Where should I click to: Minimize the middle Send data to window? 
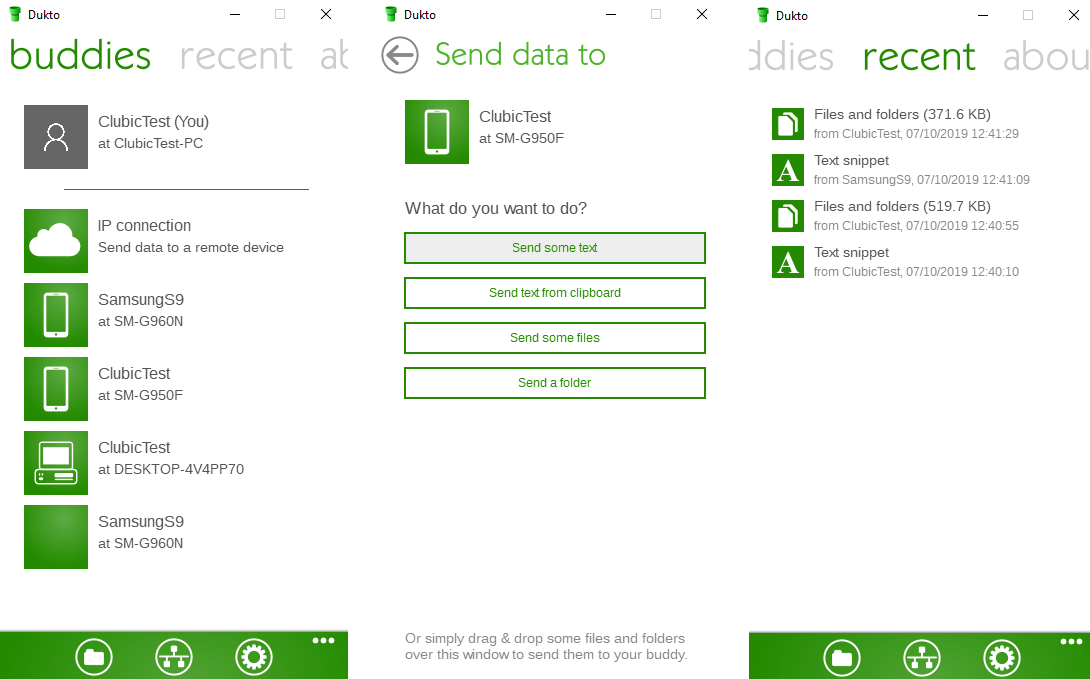click(x=611, y=15)
